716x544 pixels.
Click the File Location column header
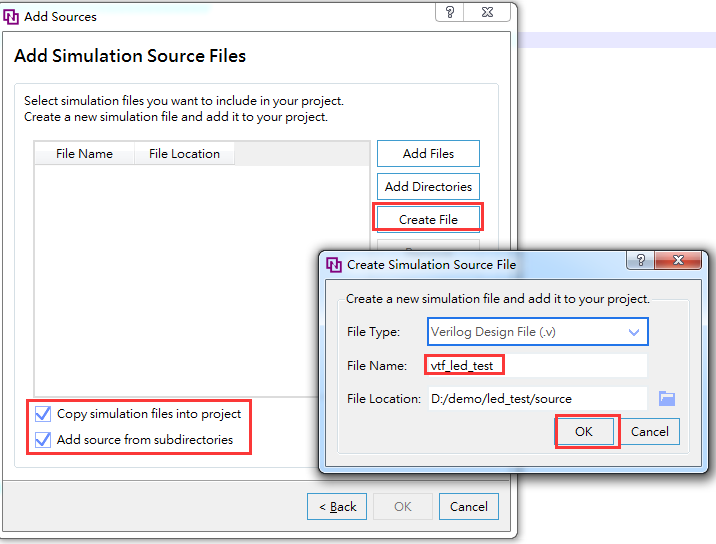tap(184, 153)
